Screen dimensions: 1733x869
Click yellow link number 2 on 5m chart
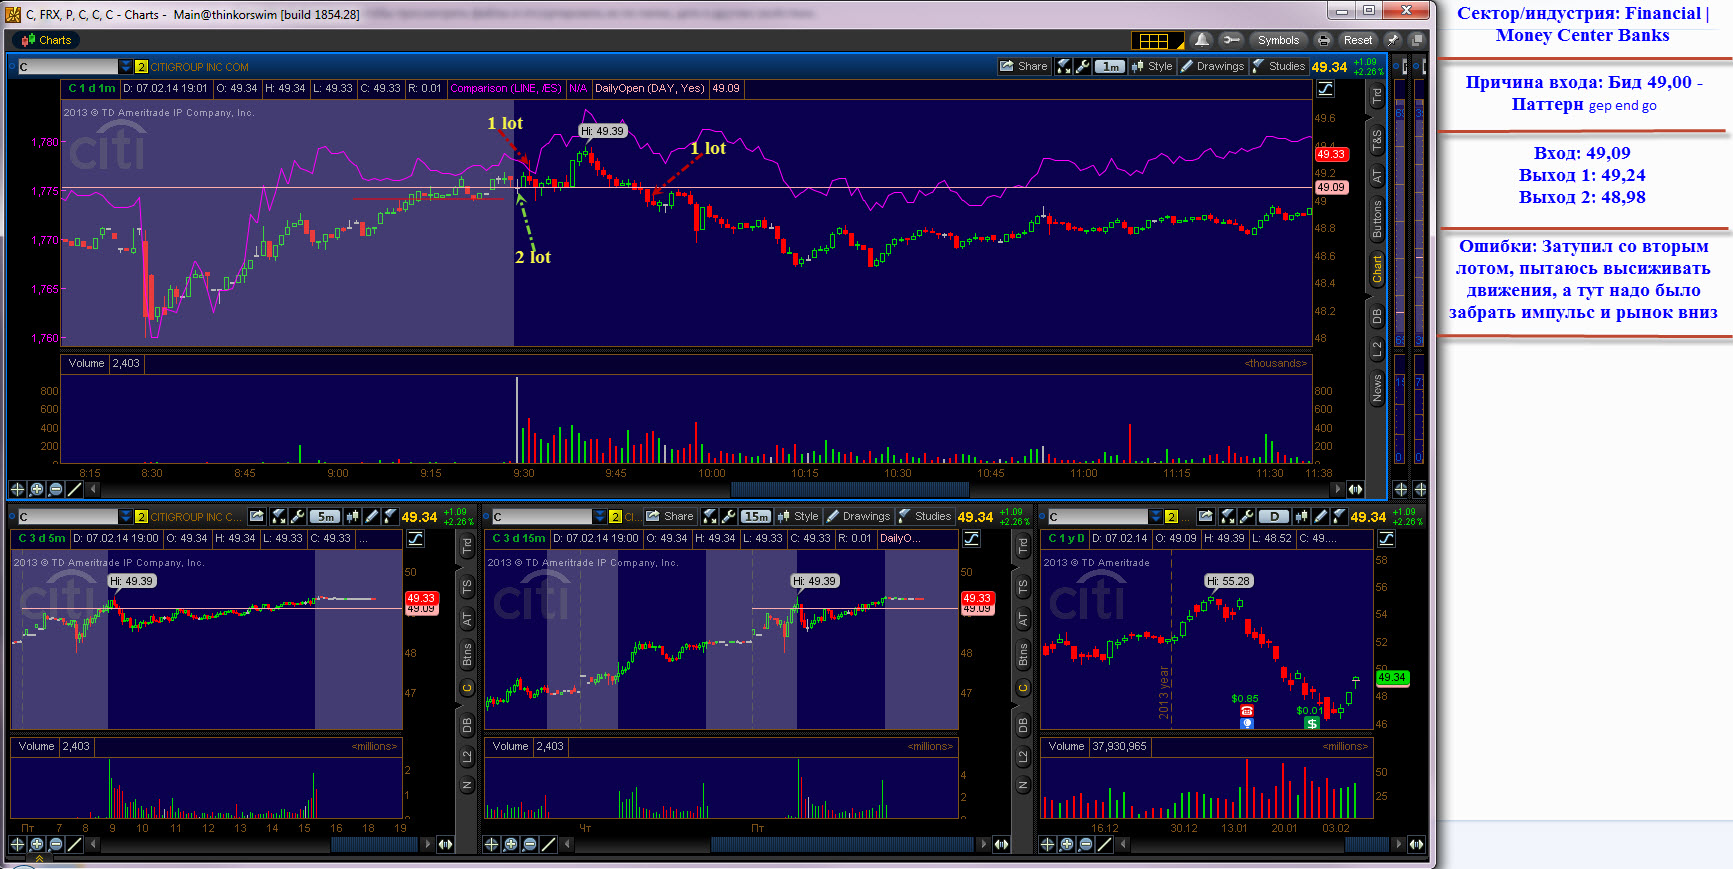click(141, 517)
